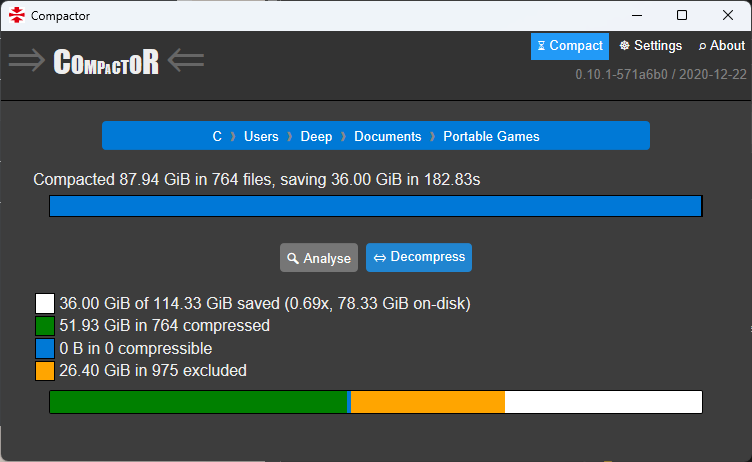Navigate to the C drive breadcrumb

pos(217,136)
